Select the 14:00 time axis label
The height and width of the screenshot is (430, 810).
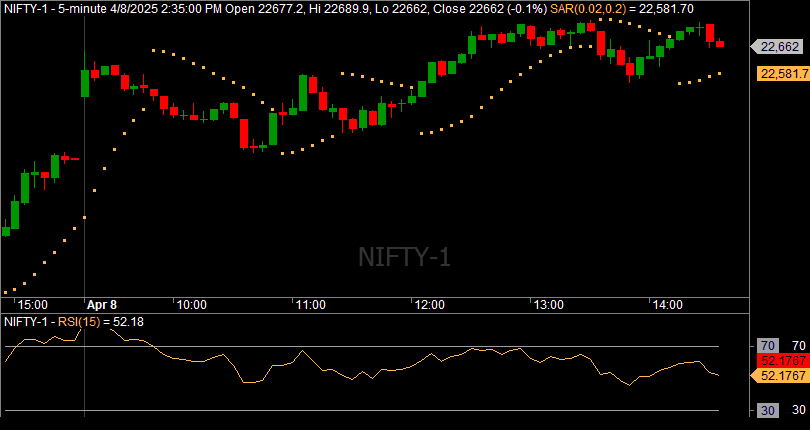click(x=666, y=304)
